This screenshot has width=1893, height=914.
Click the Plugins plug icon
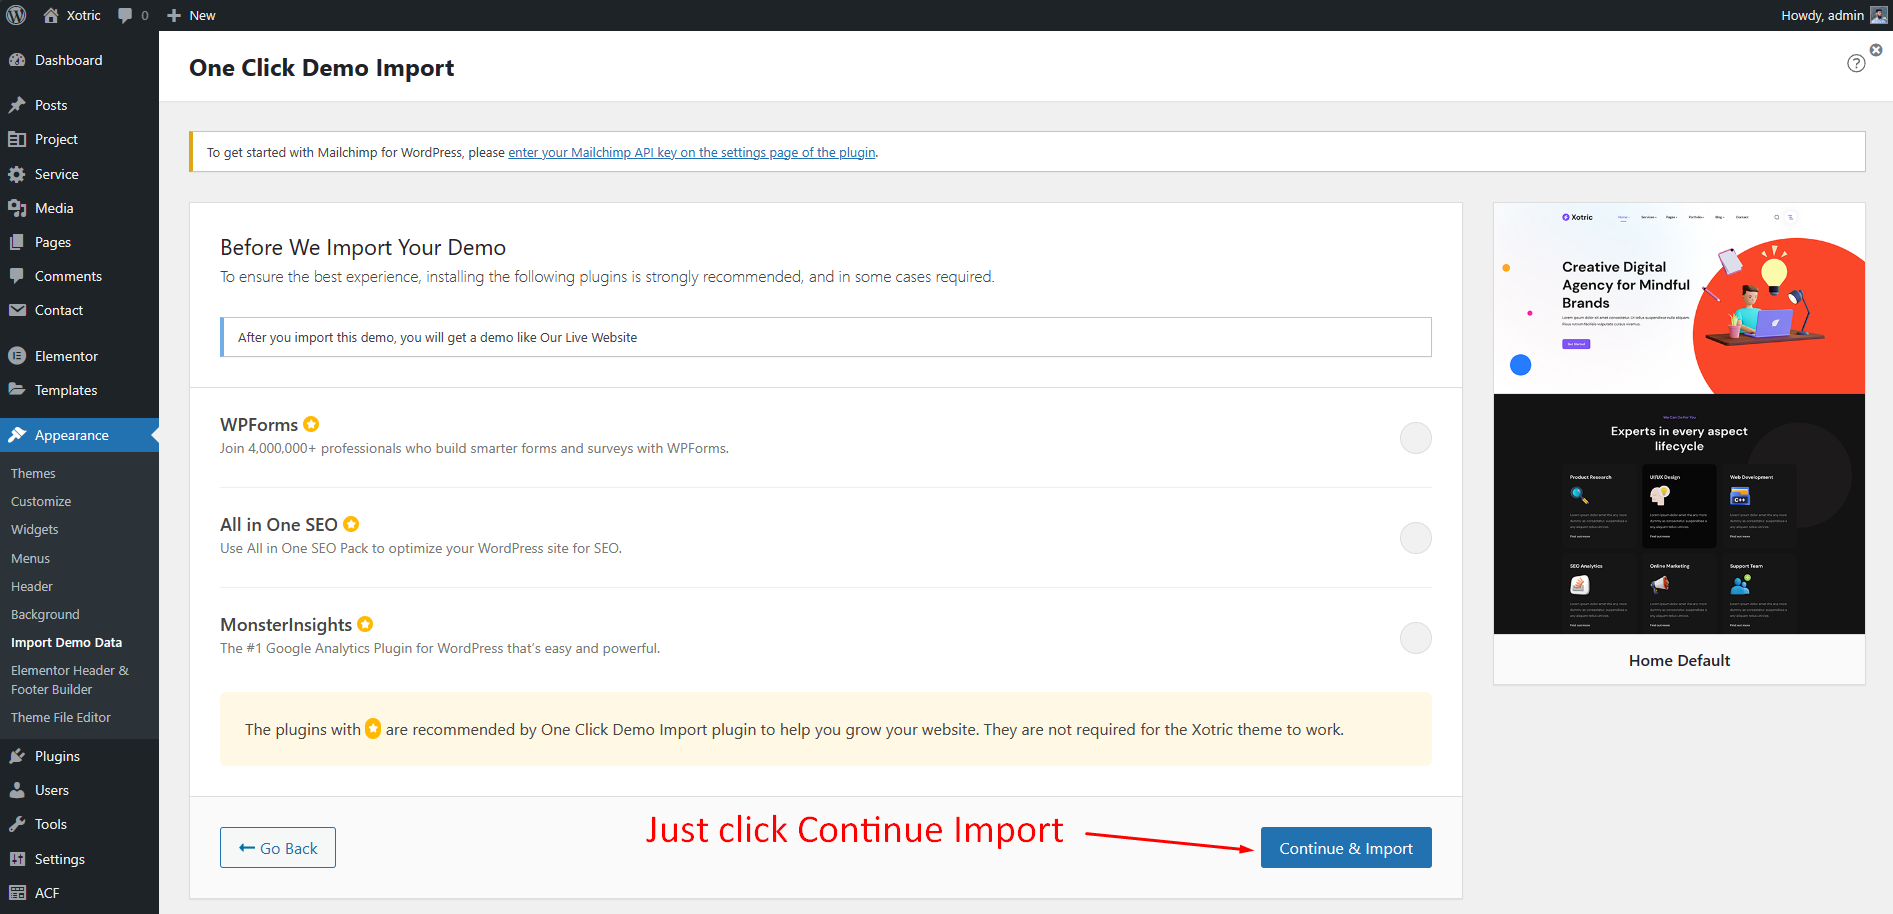[x=17, y=756]
